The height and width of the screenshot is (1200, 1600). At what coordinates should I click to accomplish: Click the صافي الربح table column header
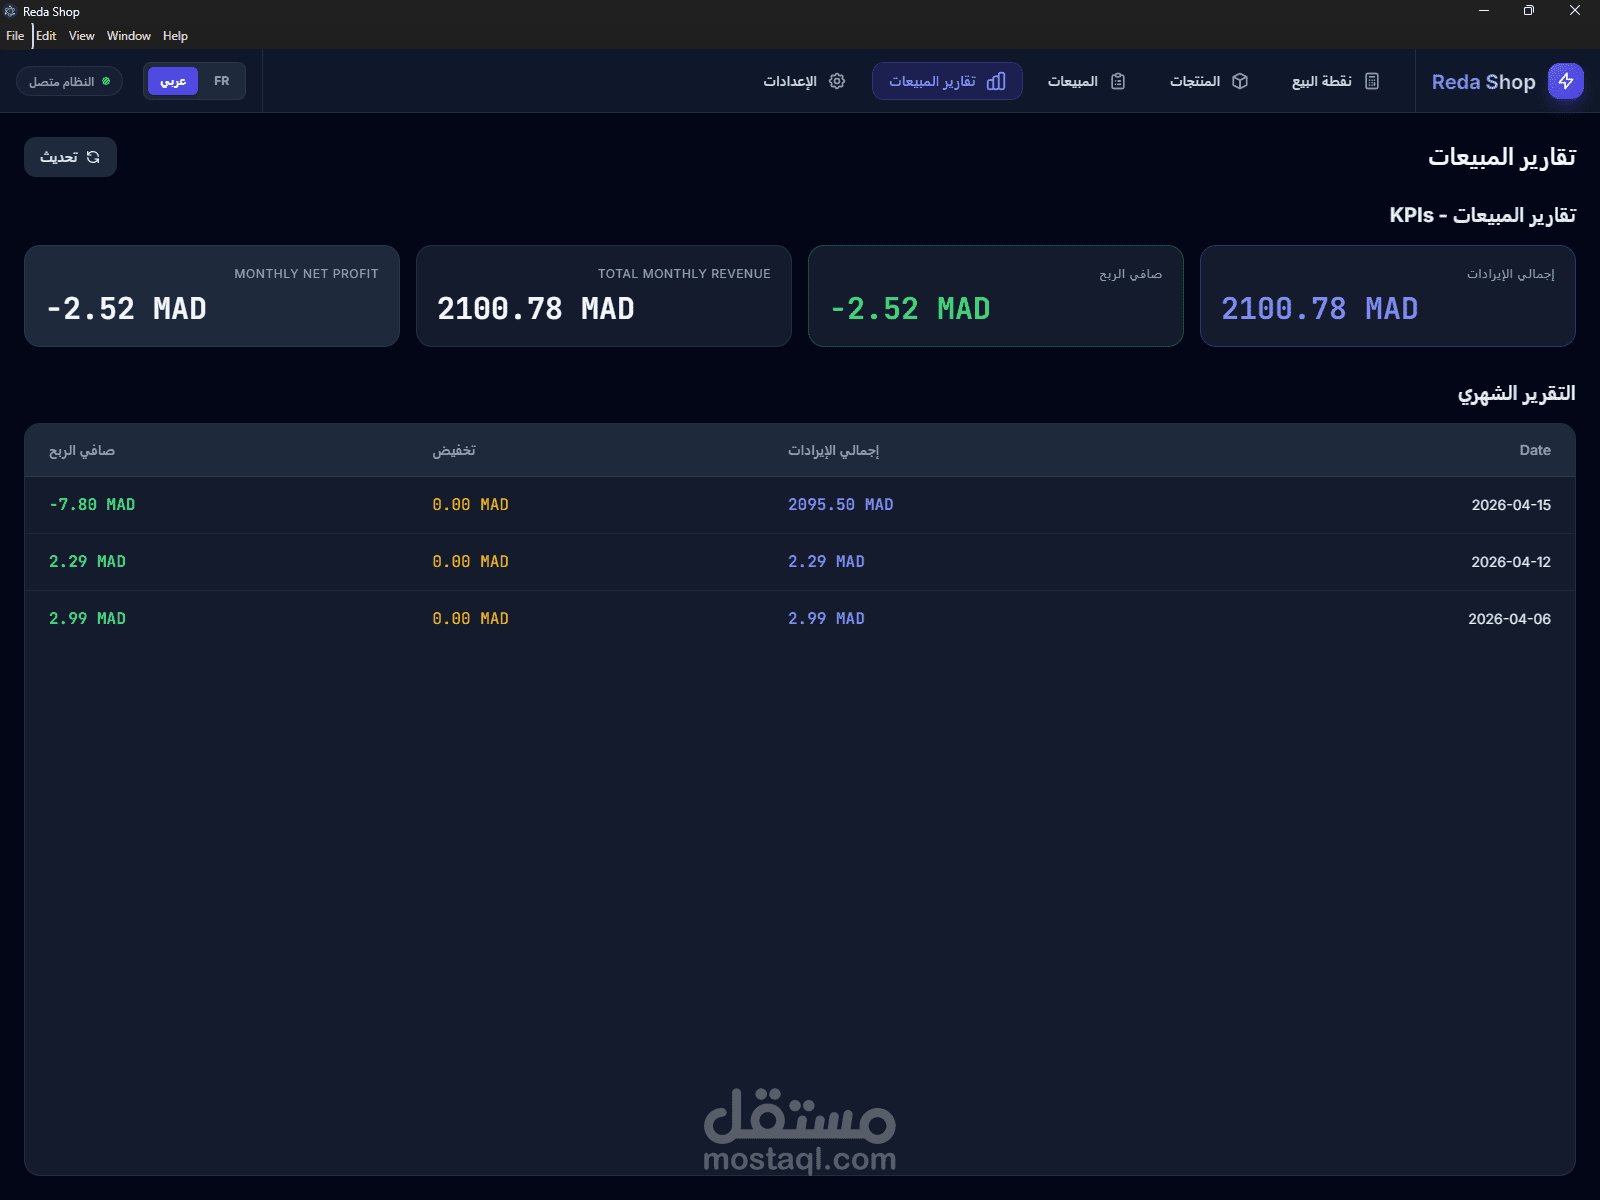pos(82,451)
